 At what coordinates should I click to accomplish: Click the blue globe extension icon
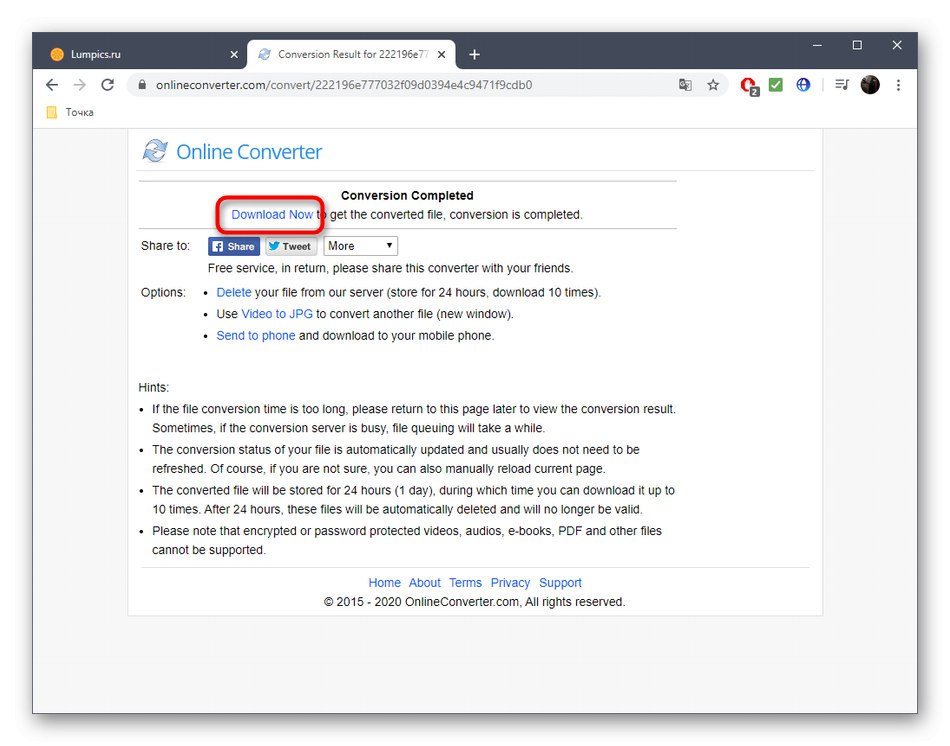click(x=803, y=85)
